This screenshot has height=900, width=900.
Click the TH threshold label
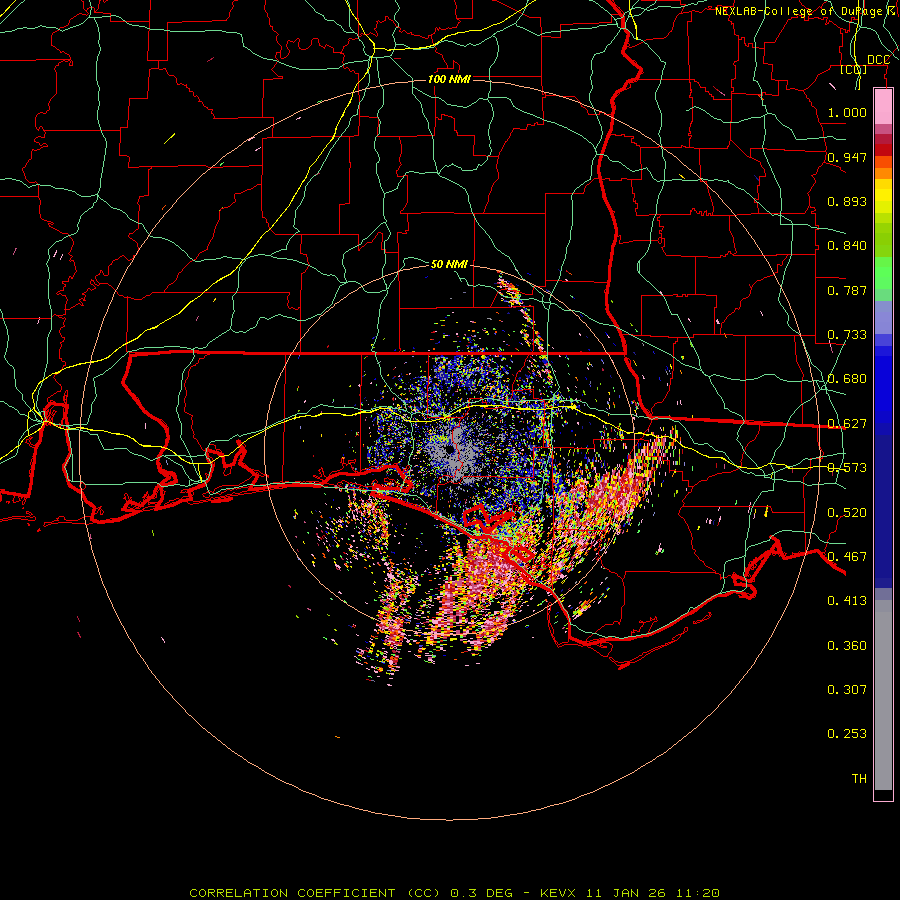click(859, 779)
